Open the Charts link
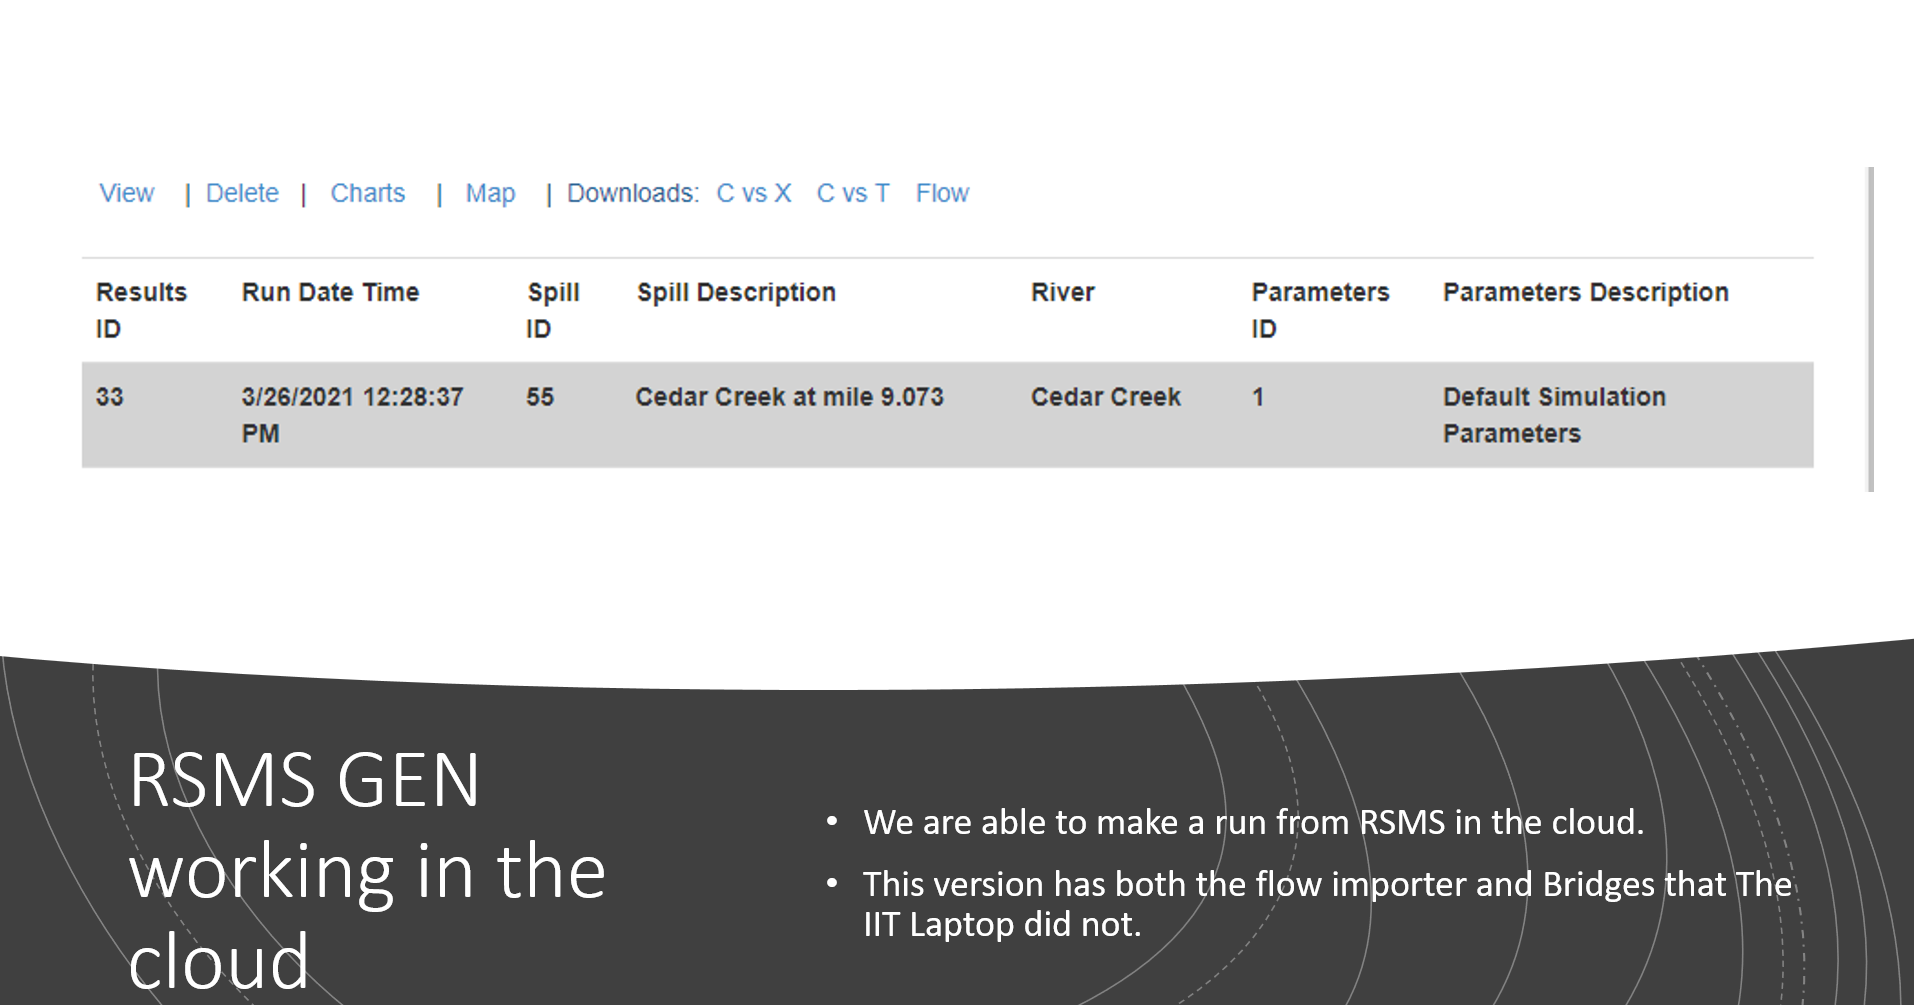Viewport: 1914px width, 1005px height. pos(368,193)
